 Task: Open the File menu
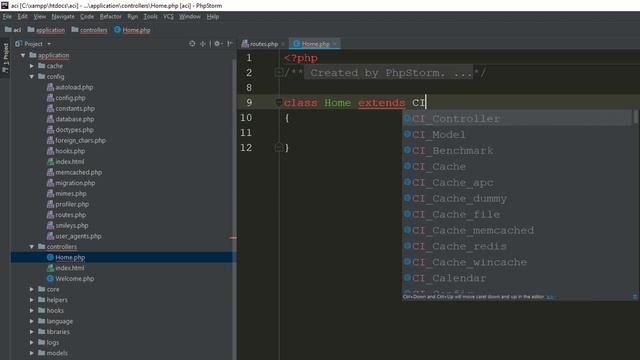(x=7, y=17)
